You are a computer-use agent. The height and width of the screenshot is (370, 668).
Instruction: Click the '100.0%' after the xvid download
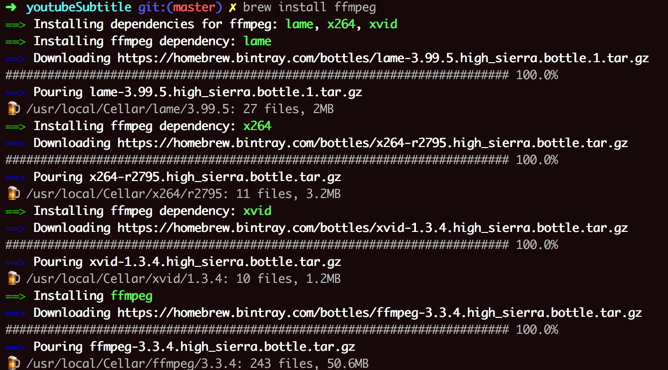(x=537, y=245)
